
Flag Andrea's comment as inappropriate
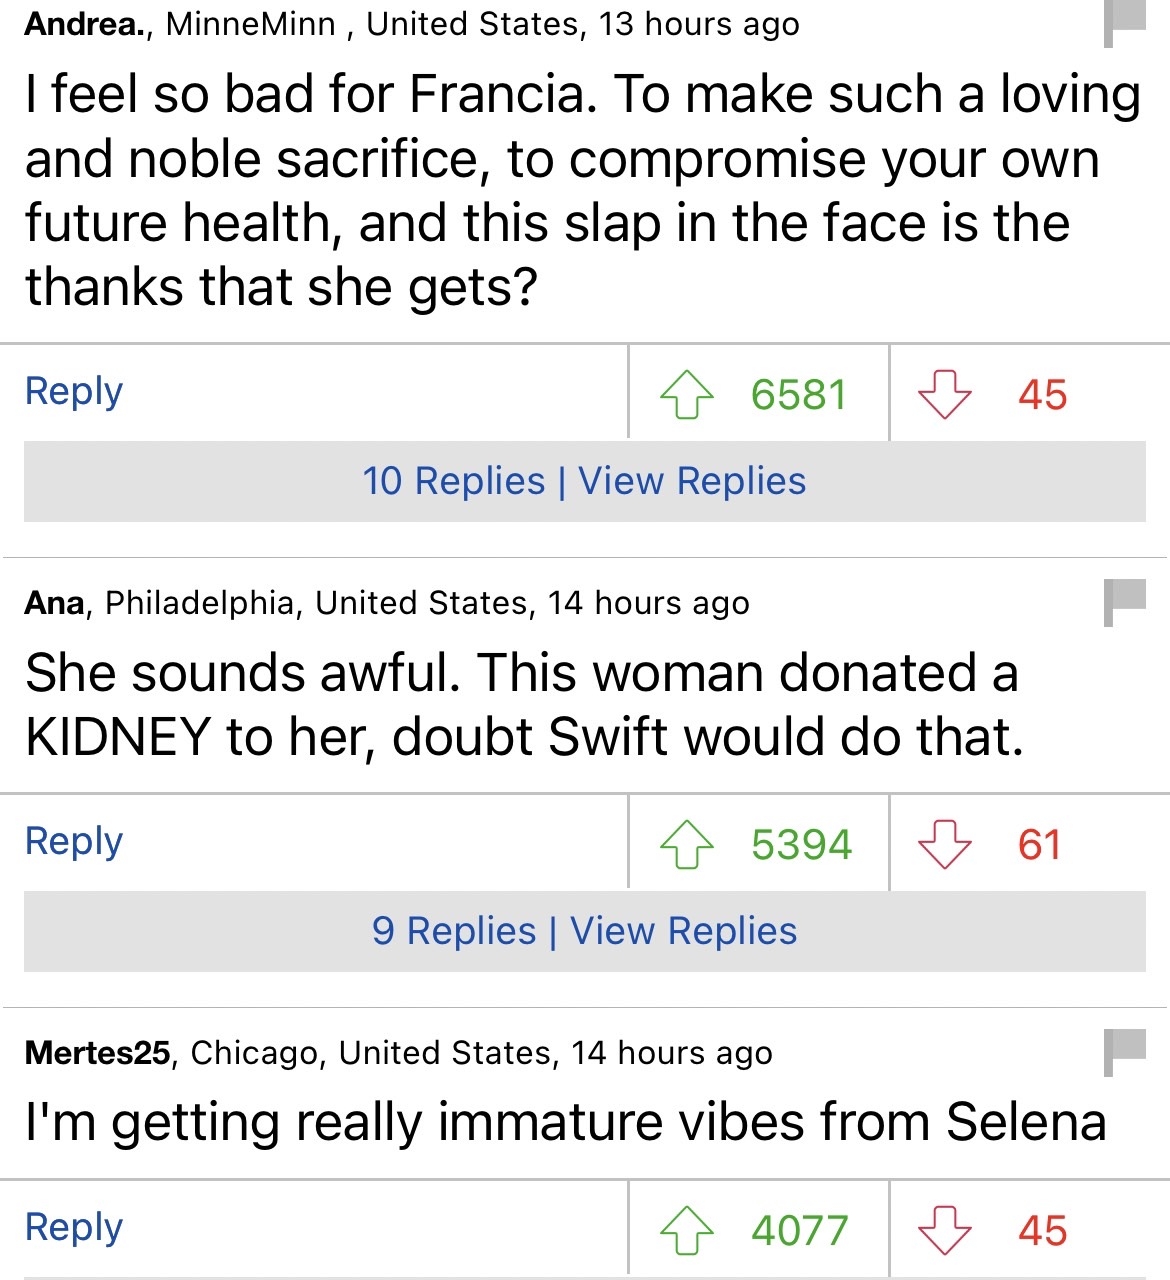pyautogui.click(x=1124, y=22)
